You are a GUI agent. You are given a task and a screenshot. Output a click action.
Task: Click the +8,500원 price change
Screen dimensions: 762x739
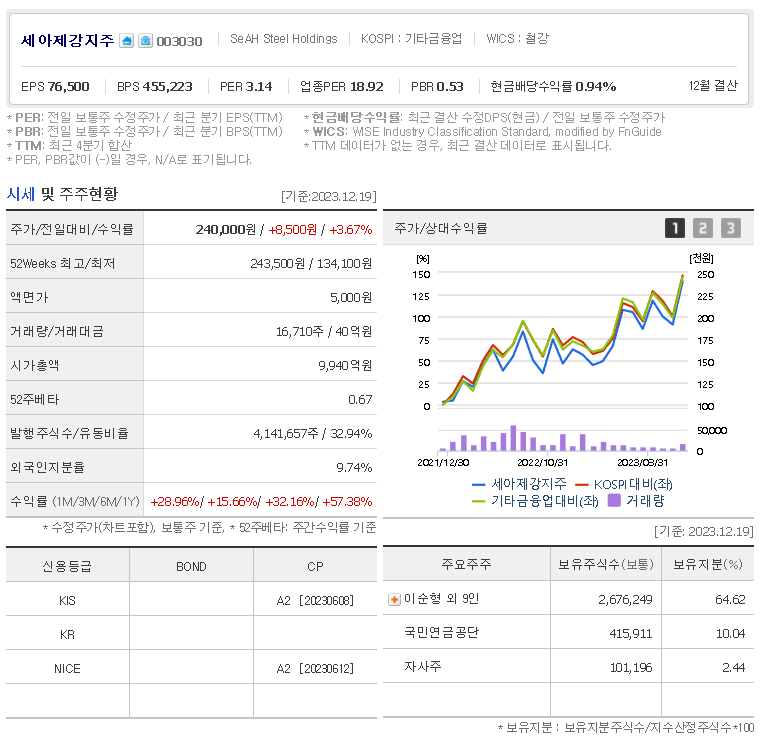292,229
